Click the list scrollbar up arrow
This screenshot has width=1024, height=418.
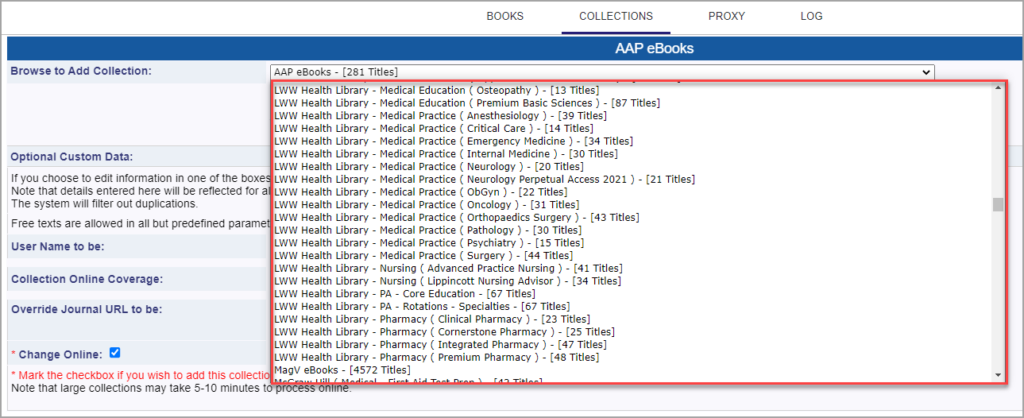pos(997,88)
